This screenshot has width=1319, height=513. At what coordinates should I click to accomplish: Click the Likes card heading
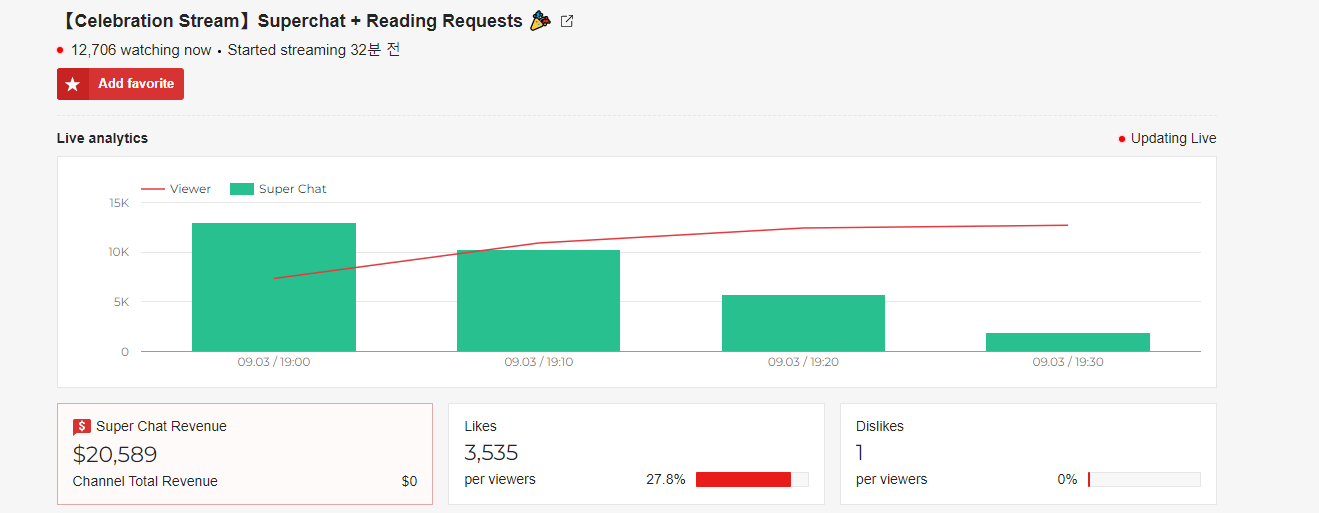(x=481, y=426)
